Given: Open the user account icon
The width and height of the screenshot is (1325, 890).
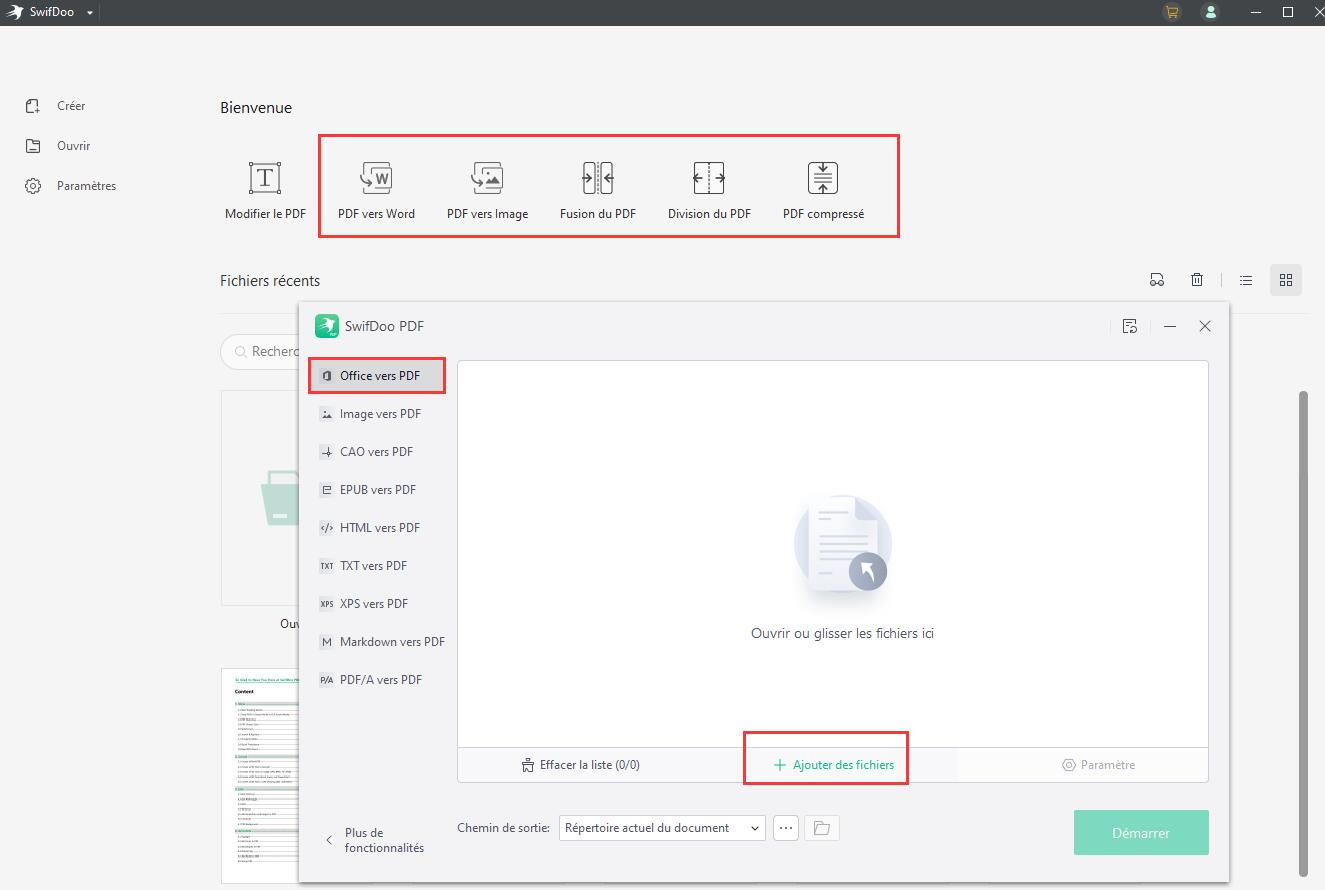Looking at the screenshot, I should coord(1211,12).
